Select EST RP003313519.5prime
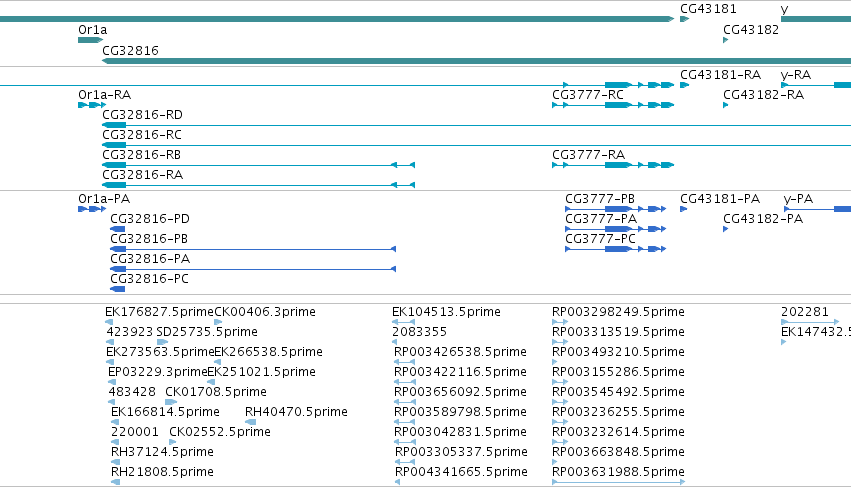This screenshot has width=851, height=487. pyautogui.click(x=618, y=332)
